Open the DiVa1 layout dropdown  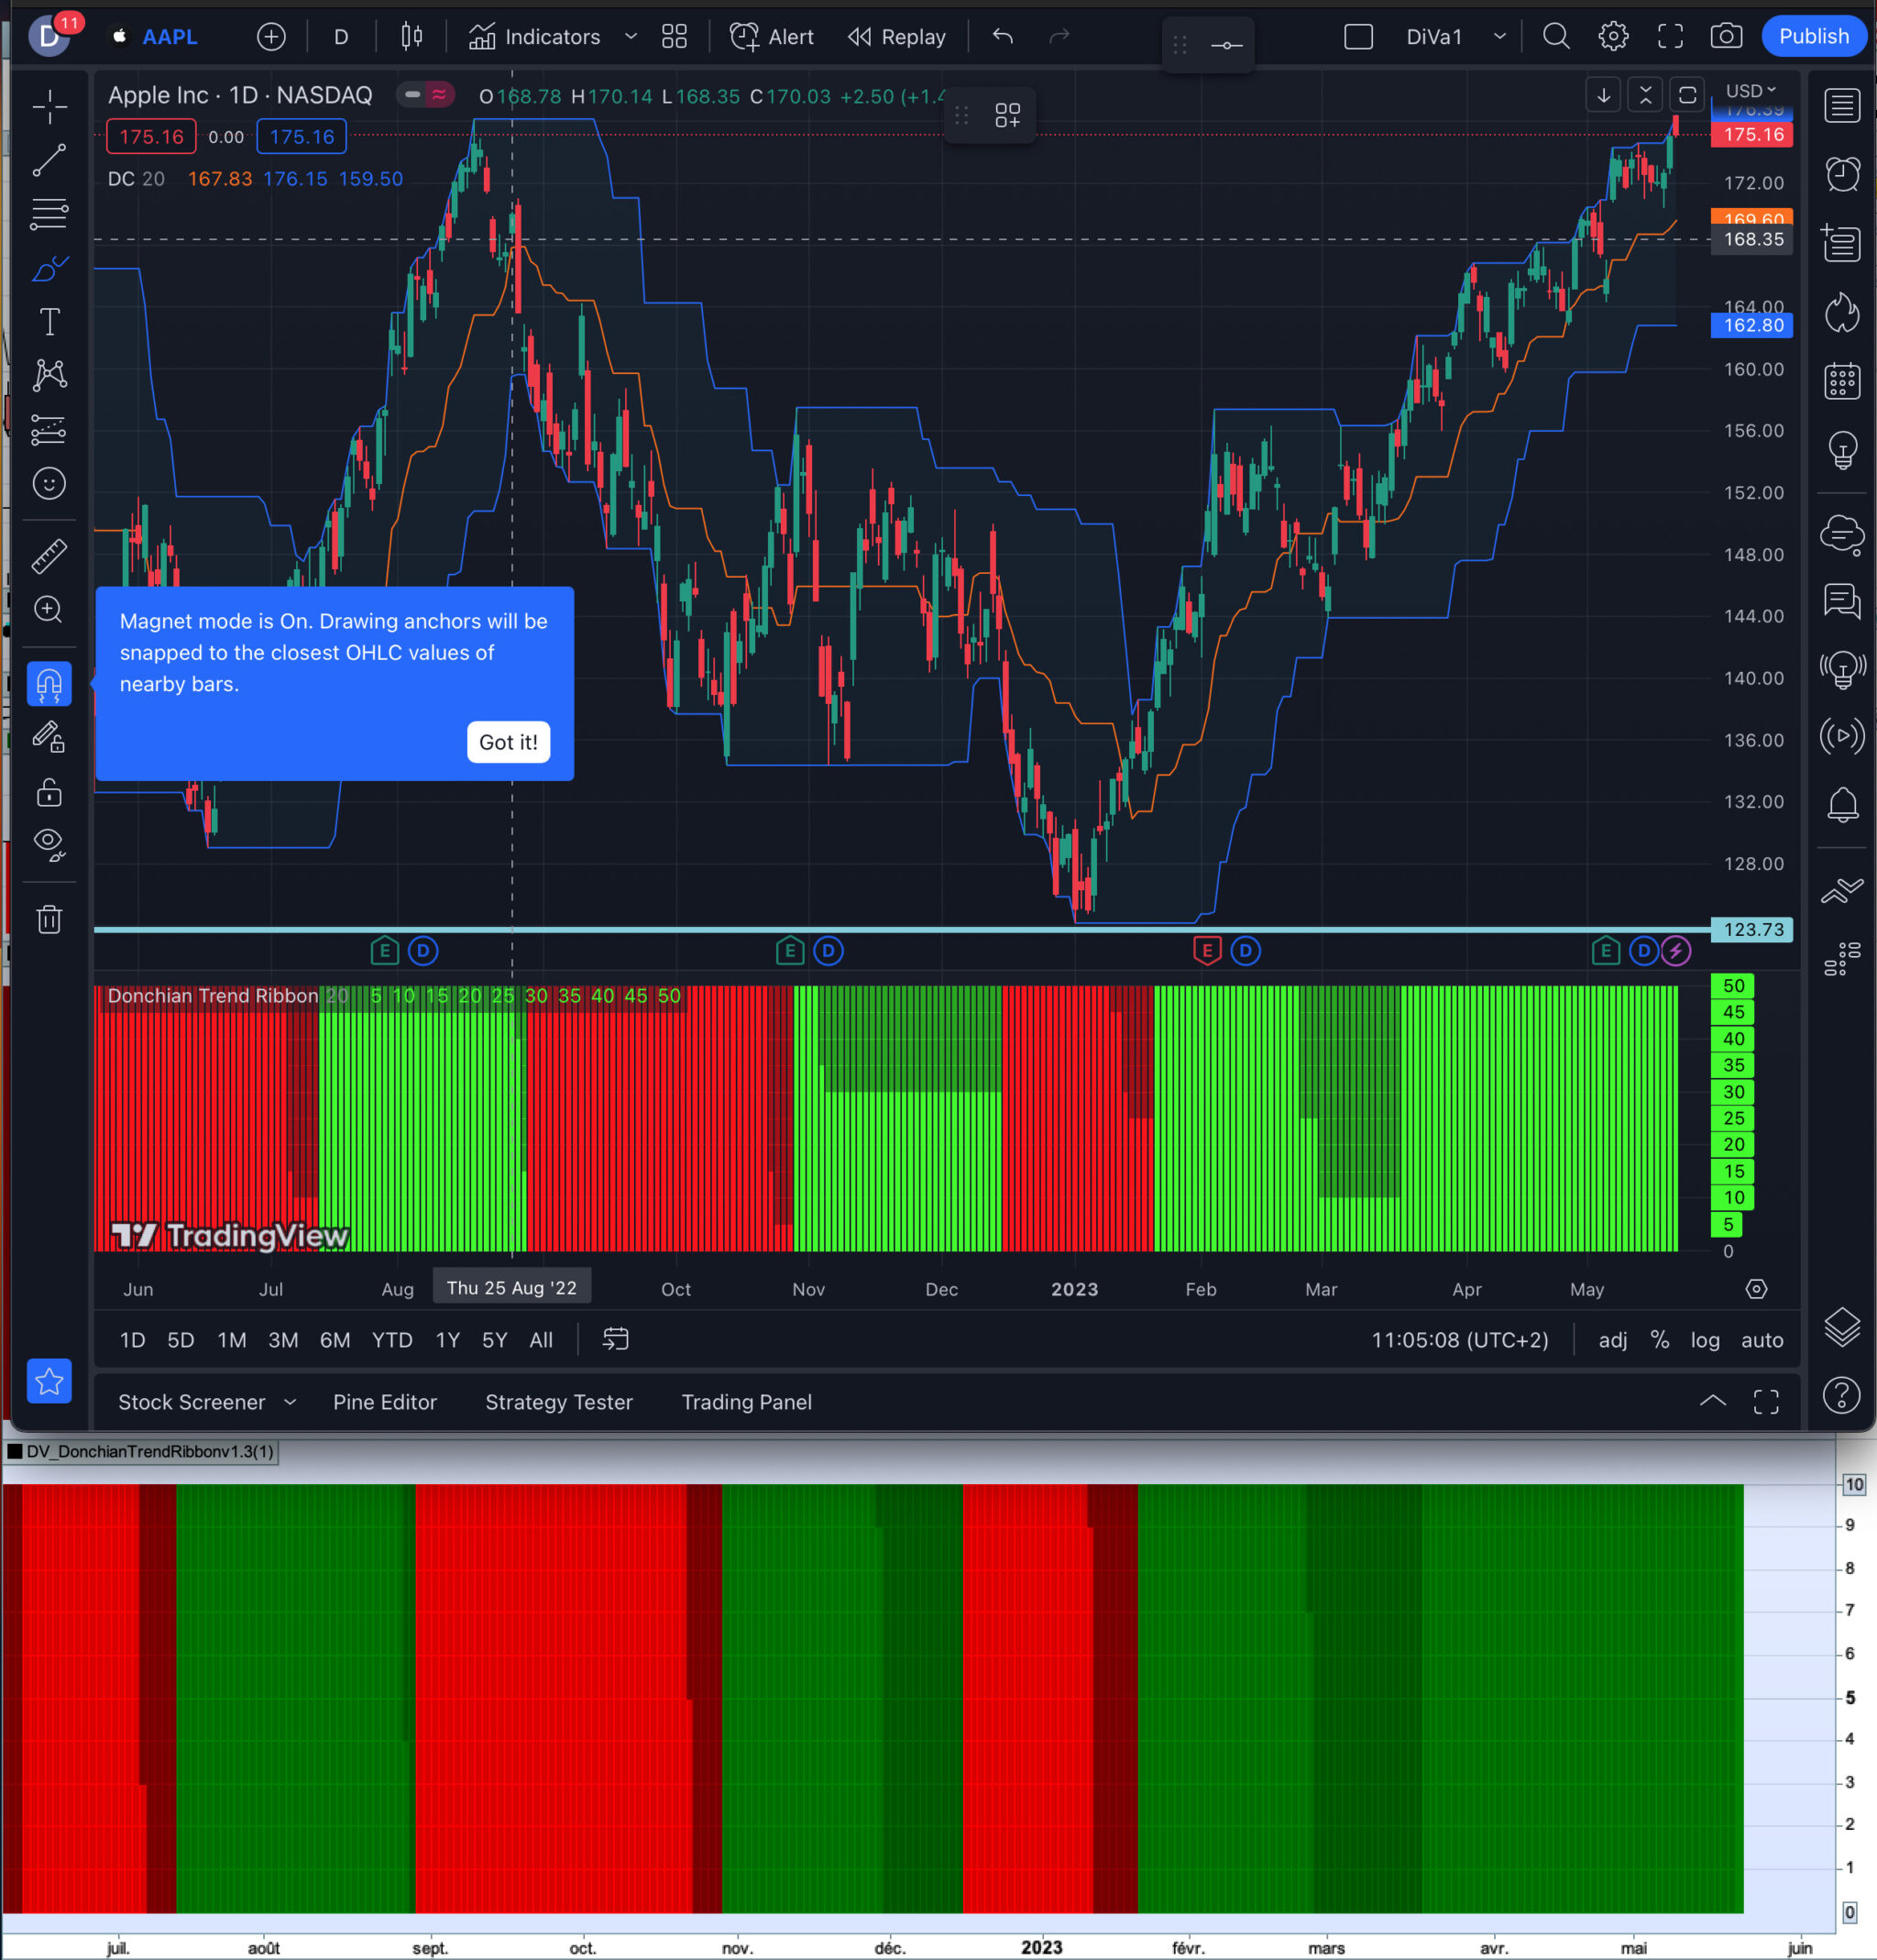coord(1499,37)
